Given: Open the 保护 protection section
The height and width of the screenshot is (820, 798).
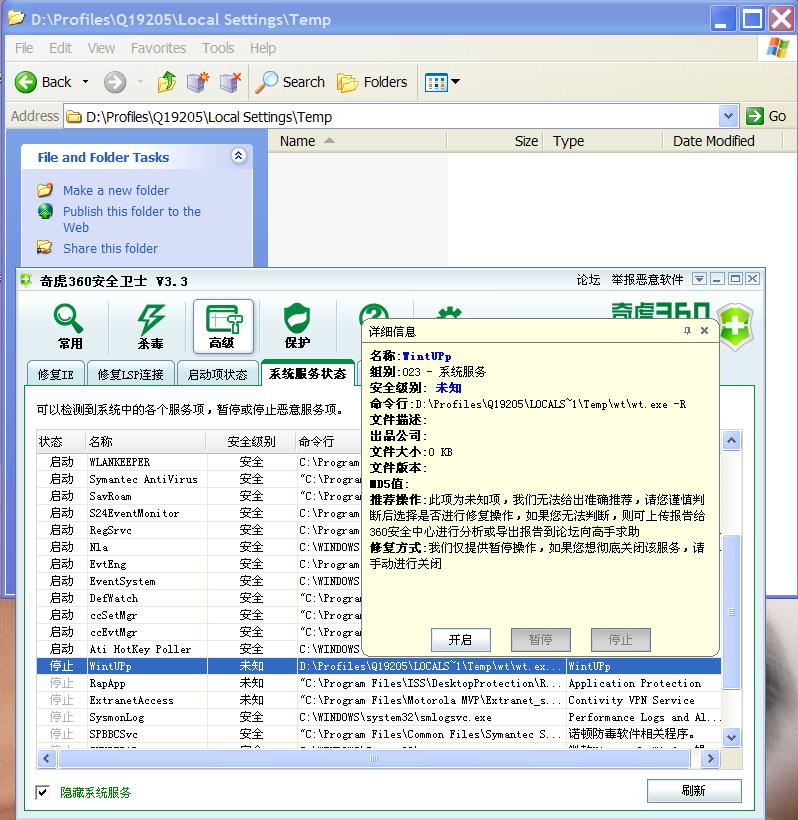Looking at the screenshot, I should pos(297,326).
